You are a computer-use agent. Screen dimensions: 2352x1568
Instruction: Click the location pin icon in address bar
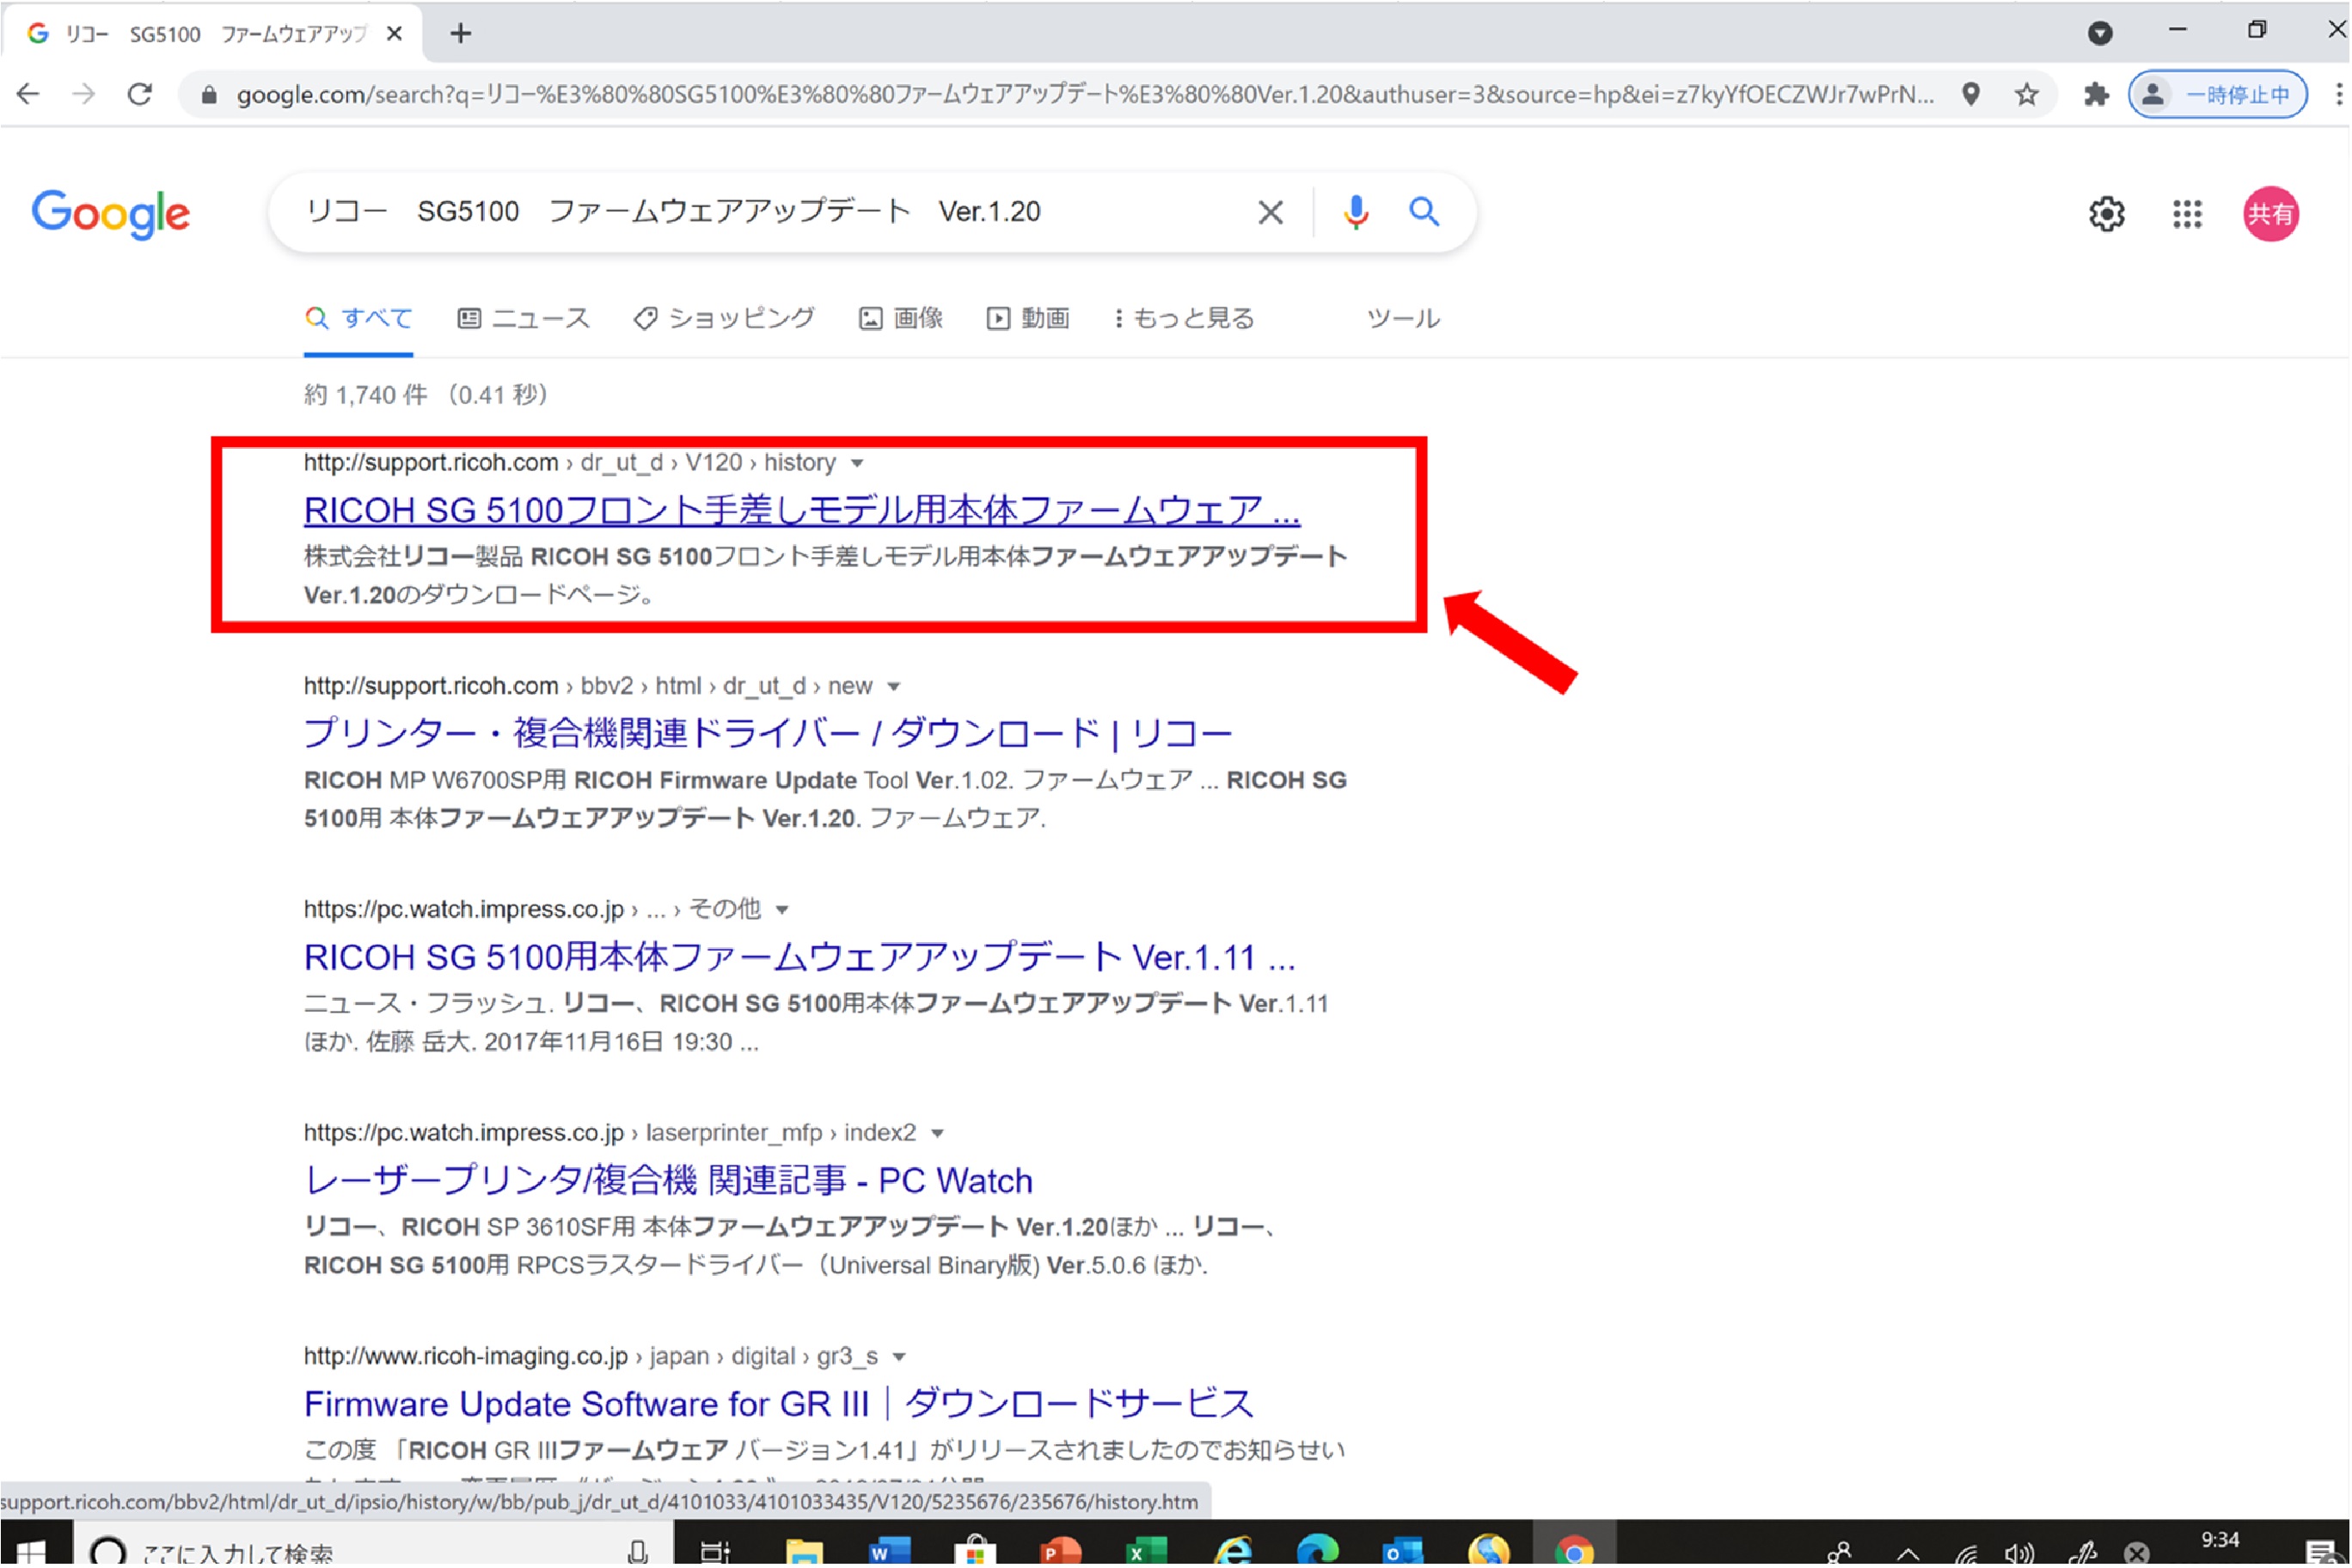[1971, 94]
